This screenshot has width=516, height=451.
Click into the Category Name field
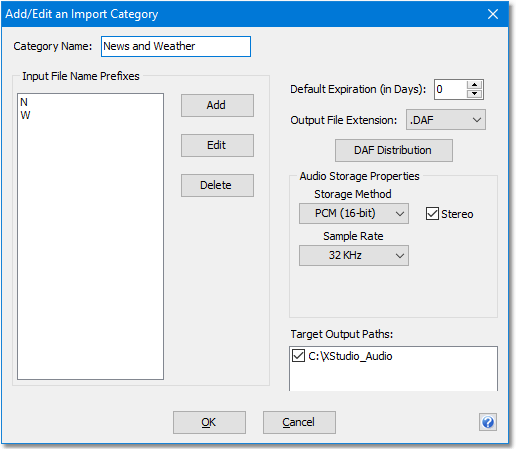pyautogui.click(x=176, y=46)
